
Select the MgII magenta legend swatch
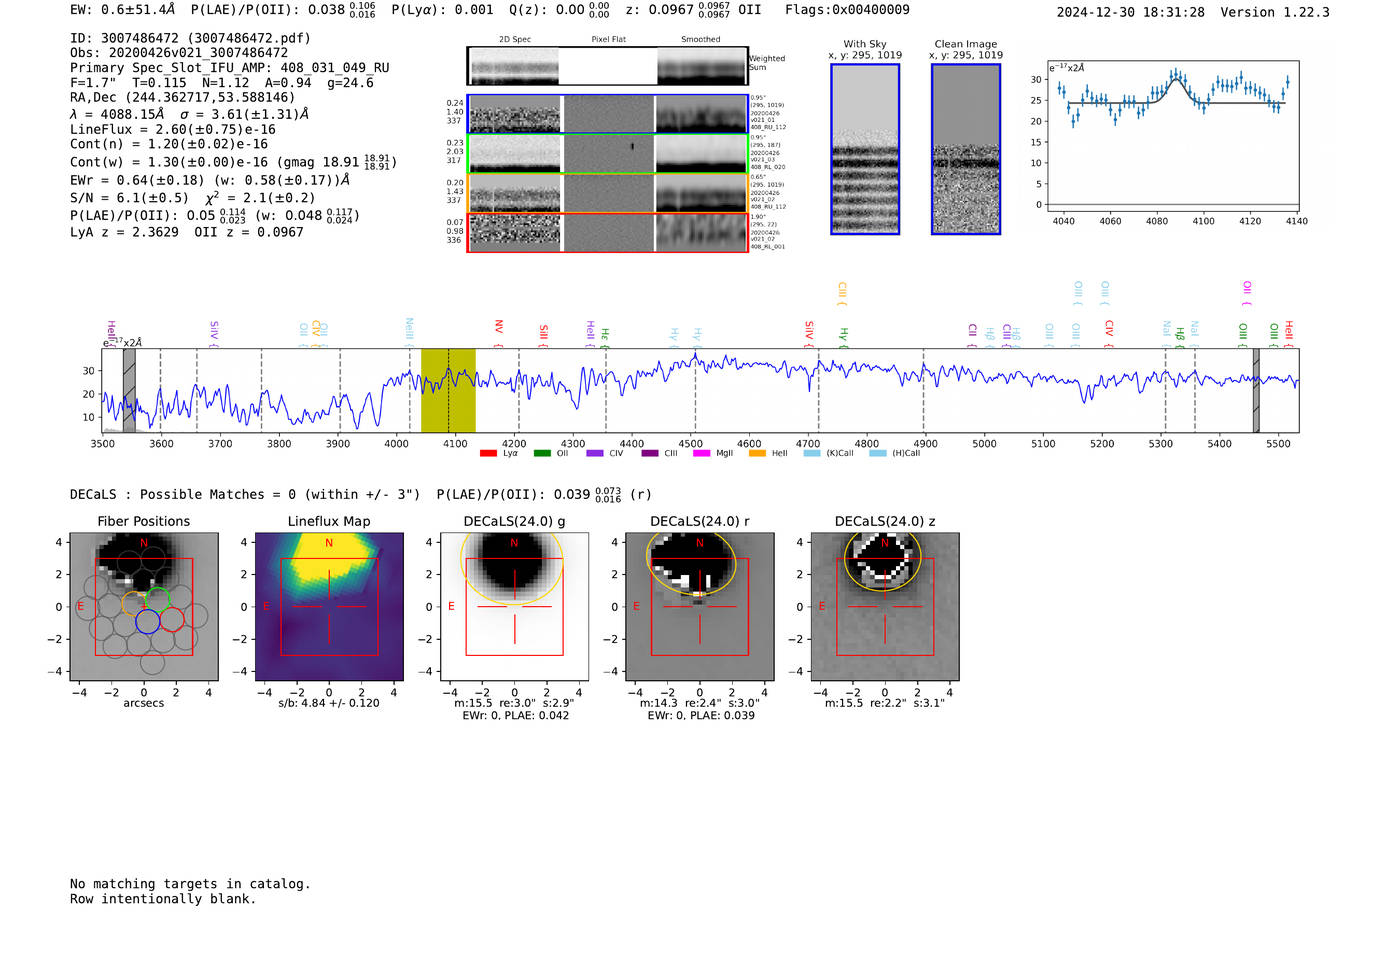pos(701,453)
